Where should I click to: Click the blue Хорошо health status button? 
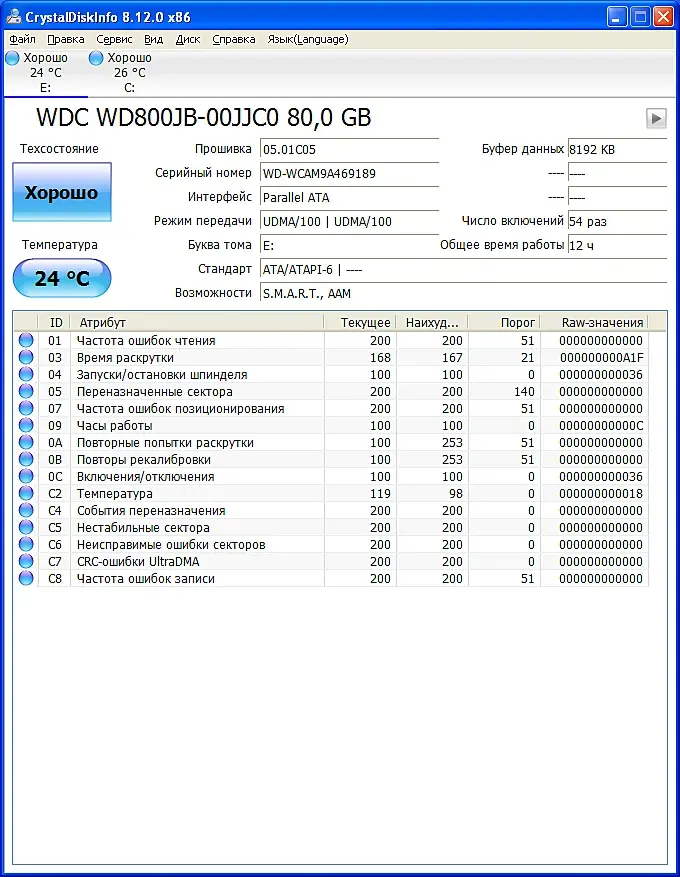click(62, 192)
